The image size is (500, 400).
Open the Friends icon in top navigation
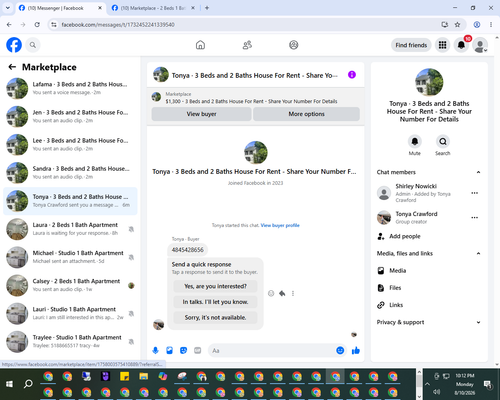point(247,45)
